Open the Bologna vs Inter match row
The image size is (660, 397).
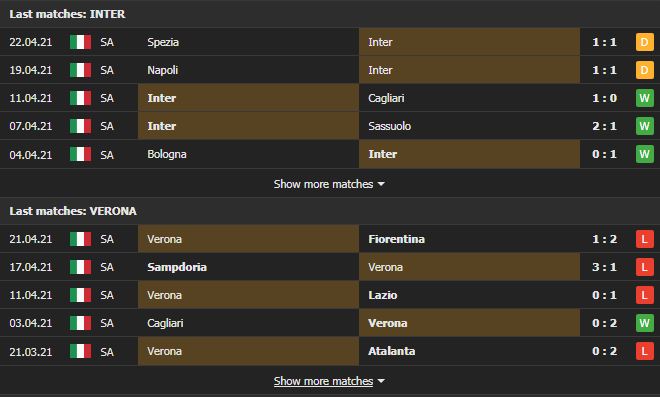[330, 154]
